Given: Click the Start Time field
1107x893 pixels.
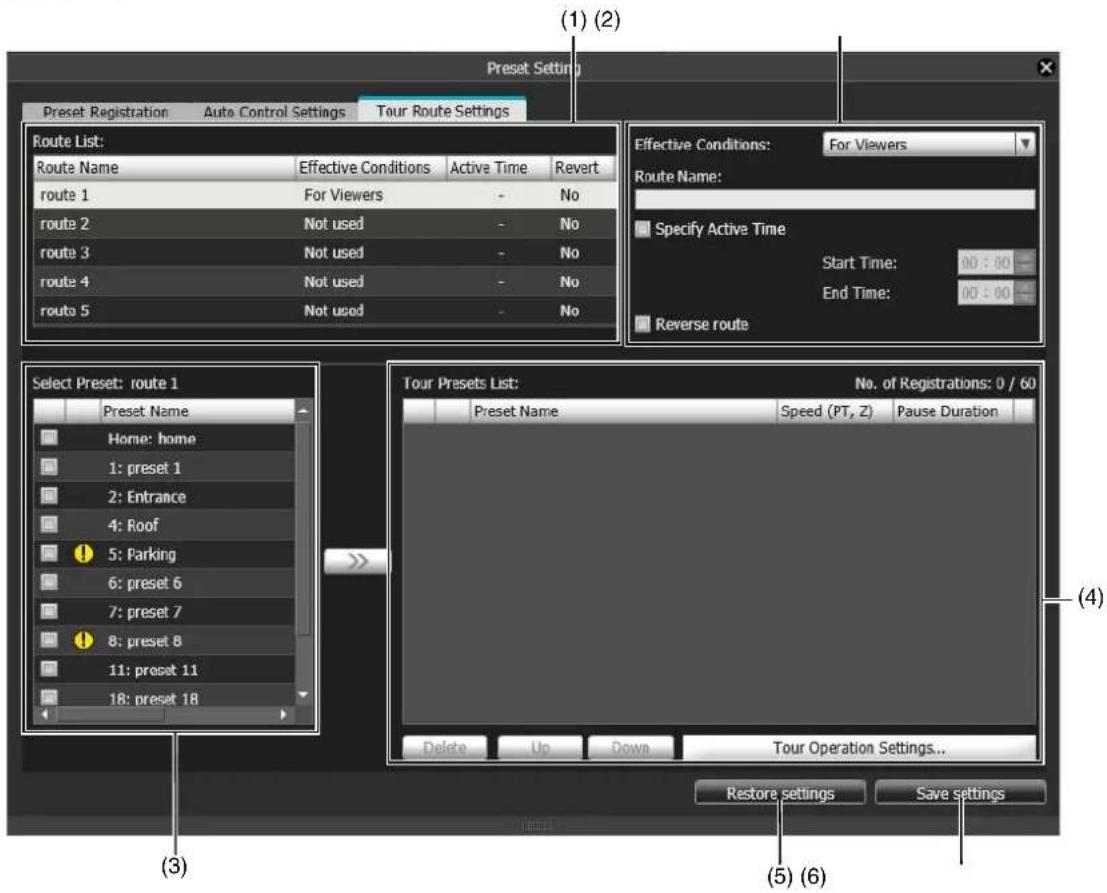Looking at the screenshot, I should point(987,263).
